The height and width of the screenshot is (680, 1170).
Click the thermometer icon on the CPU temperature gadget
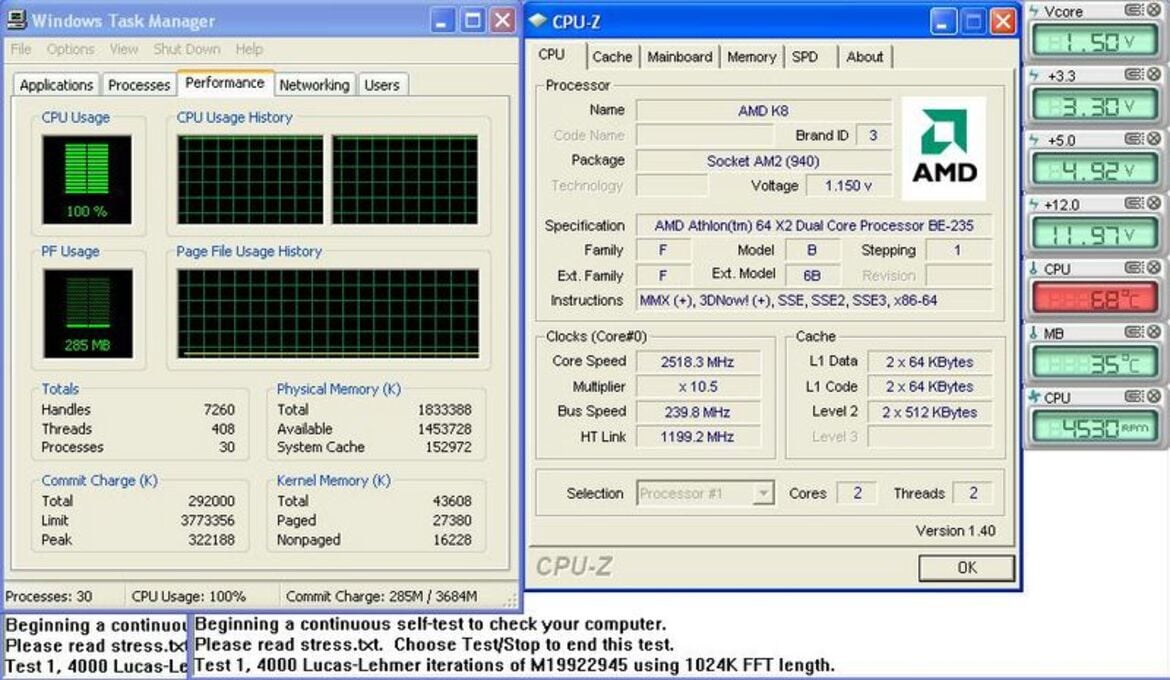pyautogui.click(x=1033, y=269)
